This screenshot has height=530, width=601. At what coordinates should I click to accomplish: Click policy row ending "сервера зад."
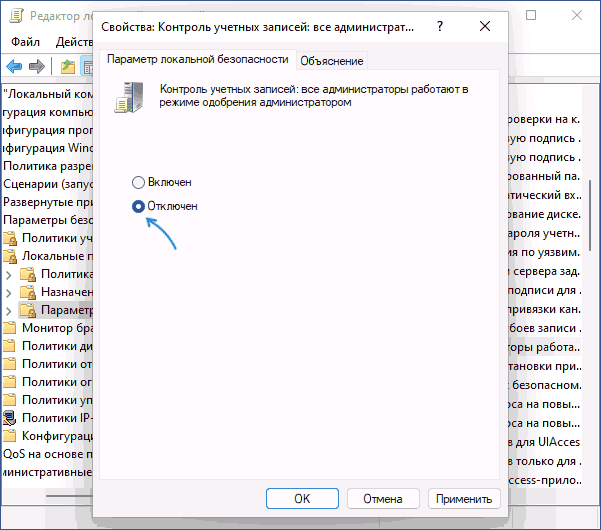pyautogui.click(x=545, y=271)
